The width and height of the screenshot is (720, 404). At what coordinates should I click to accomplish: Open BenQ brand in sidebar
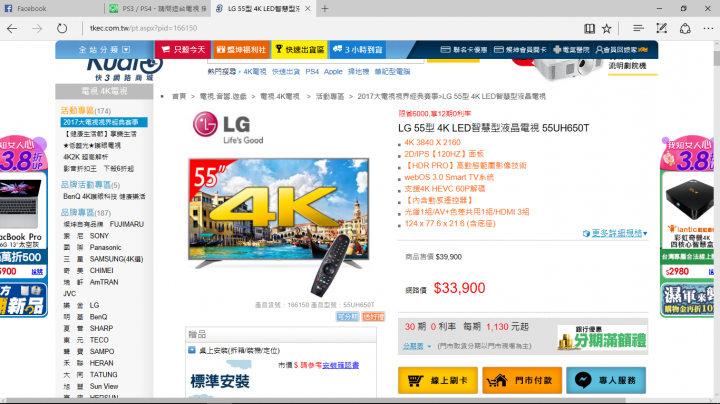tap(85, 317)
